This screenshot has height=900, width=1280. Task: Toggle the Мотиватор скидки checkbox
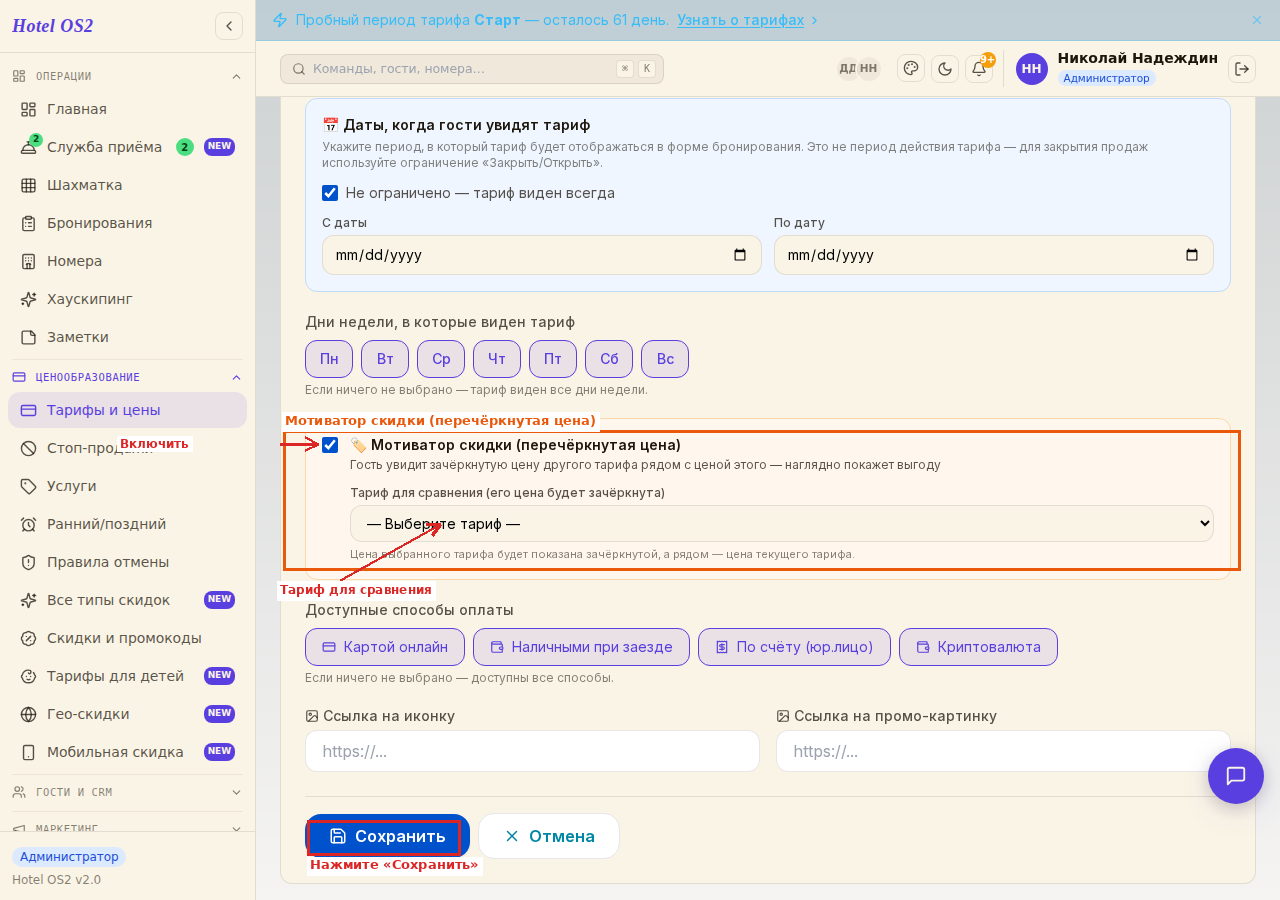tap(330, 445)
